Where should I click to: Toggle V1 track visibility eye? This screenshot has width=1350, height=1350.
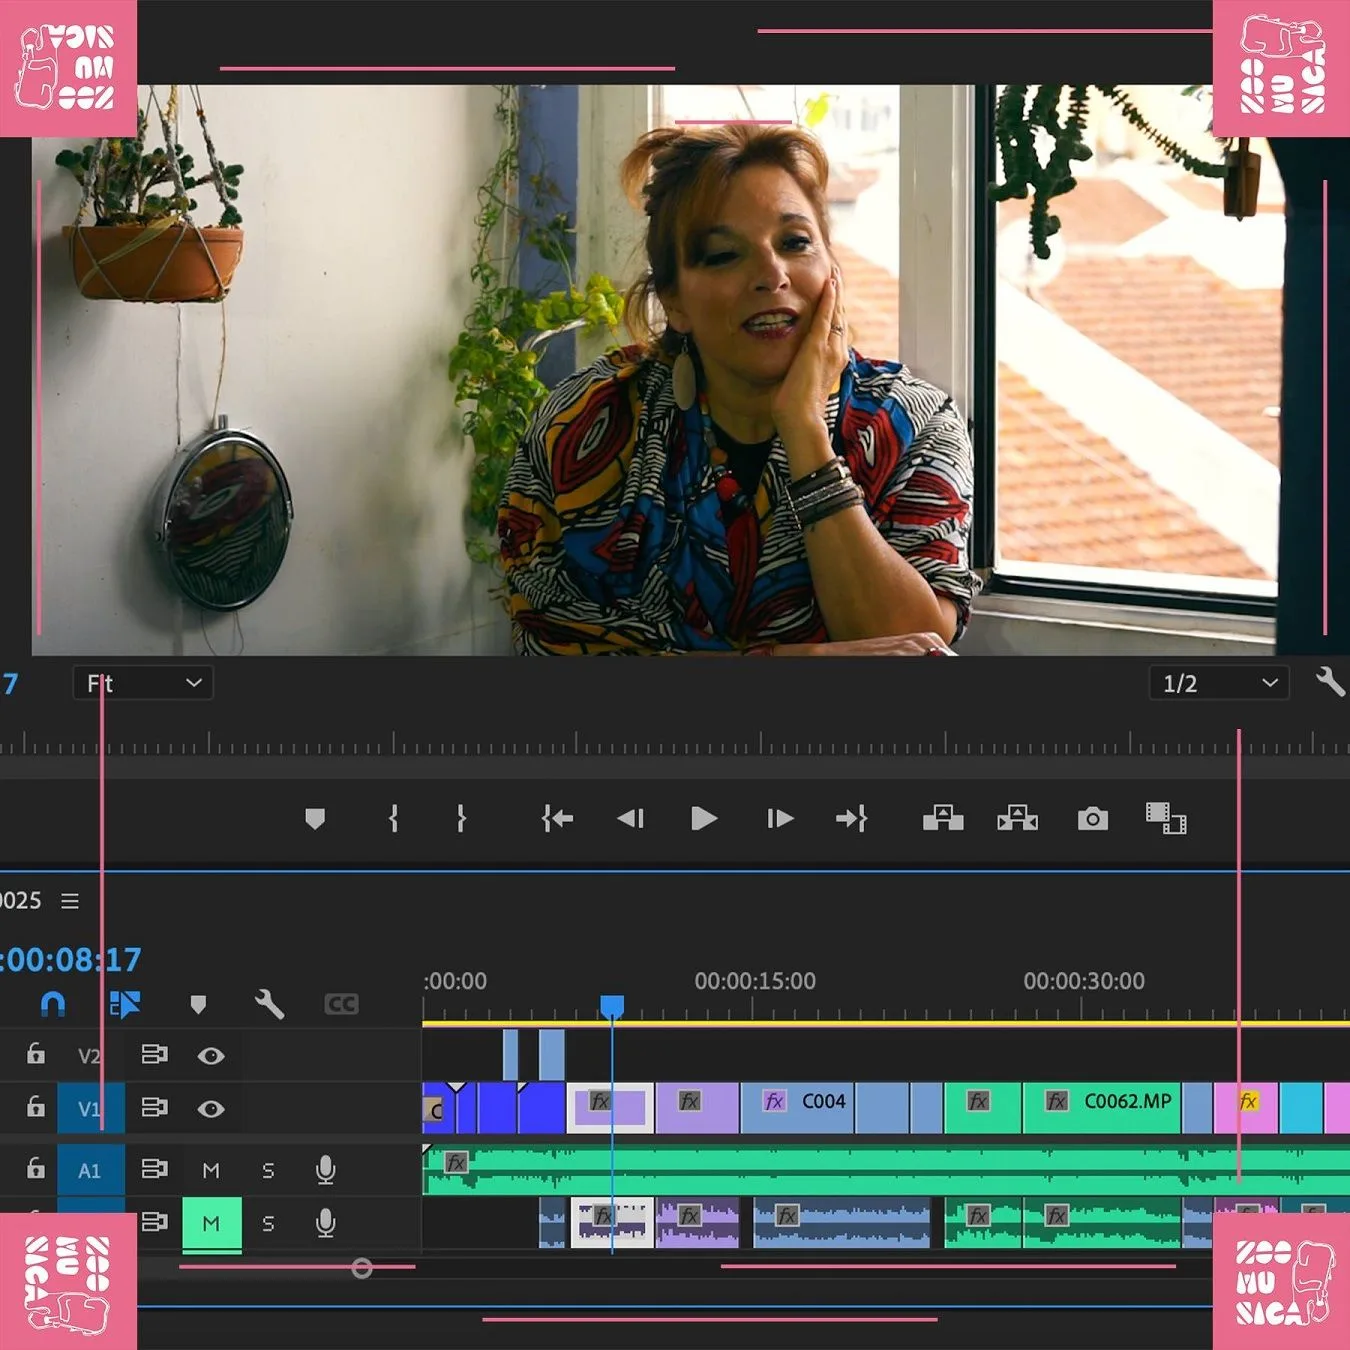pyautogui.click(x=211, y=1109)
